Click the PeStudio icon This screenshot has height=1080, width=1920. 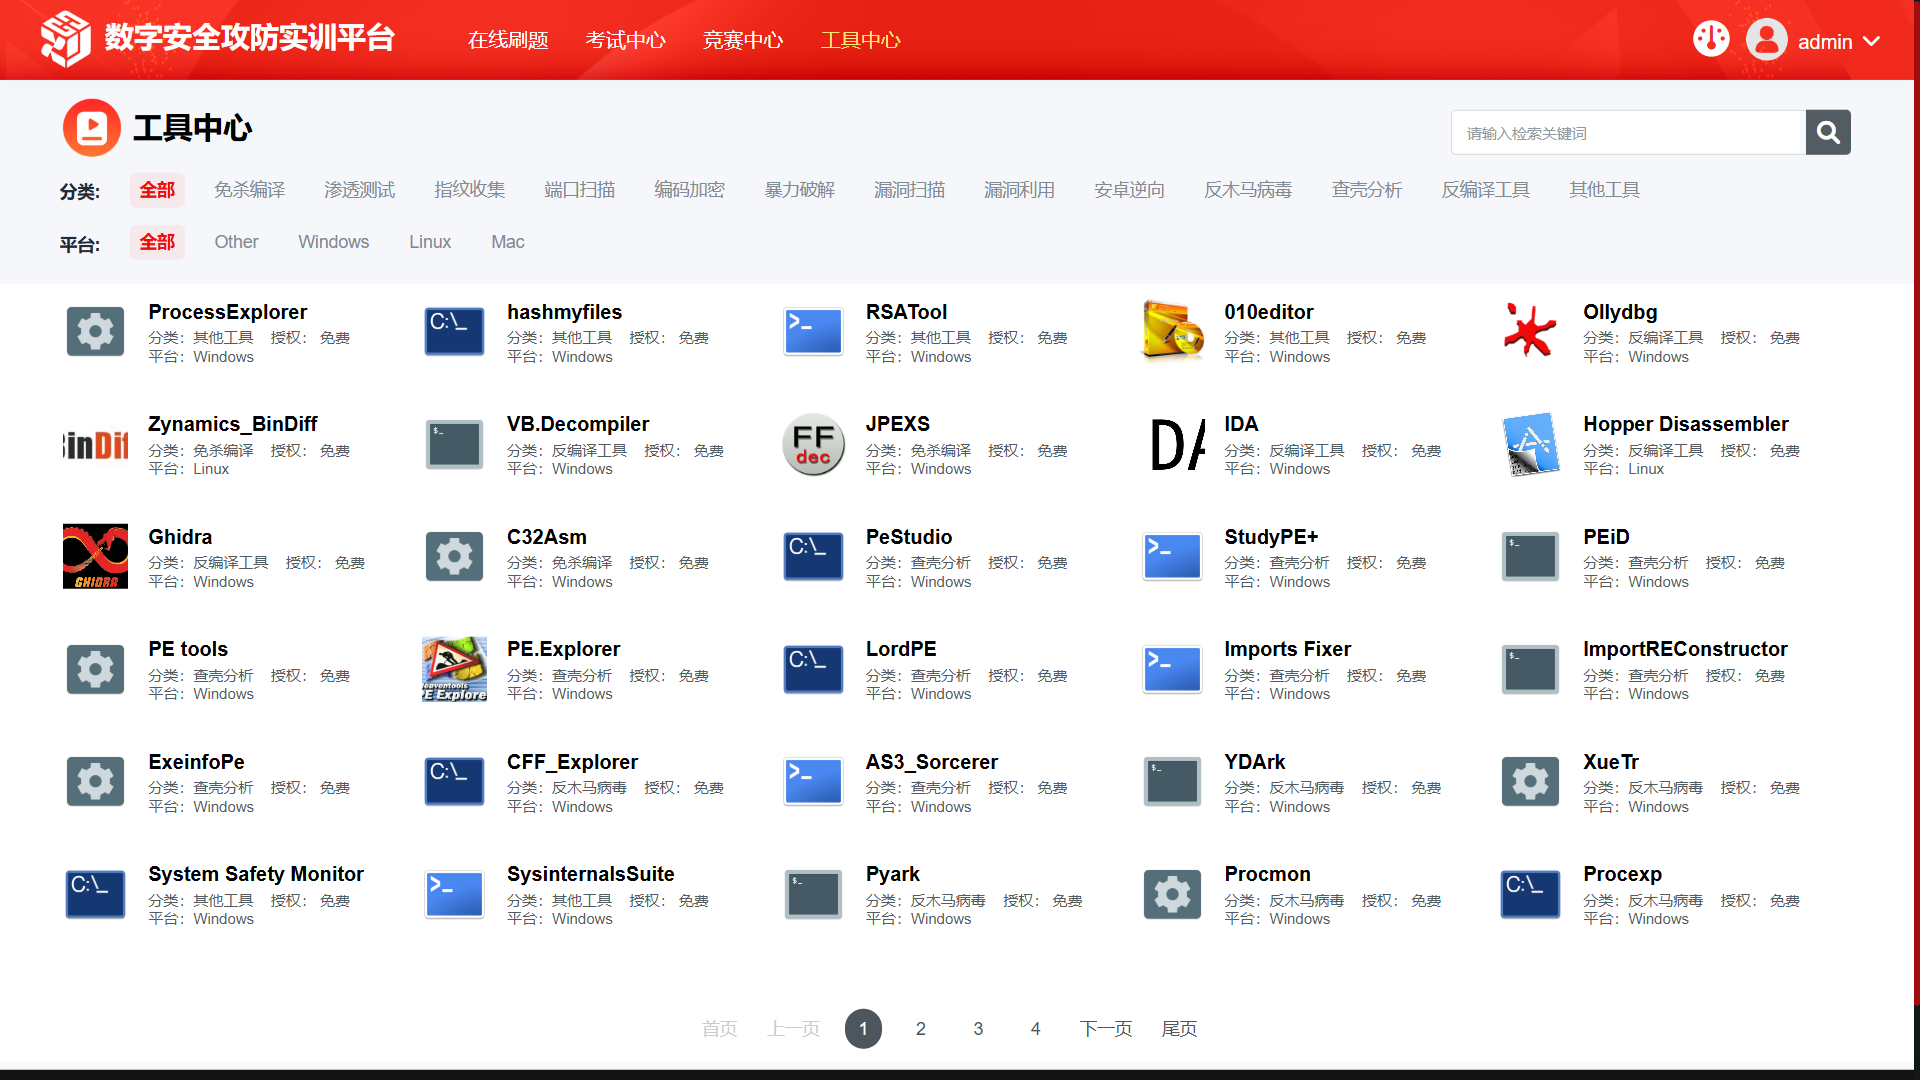[x=813, y=556]
